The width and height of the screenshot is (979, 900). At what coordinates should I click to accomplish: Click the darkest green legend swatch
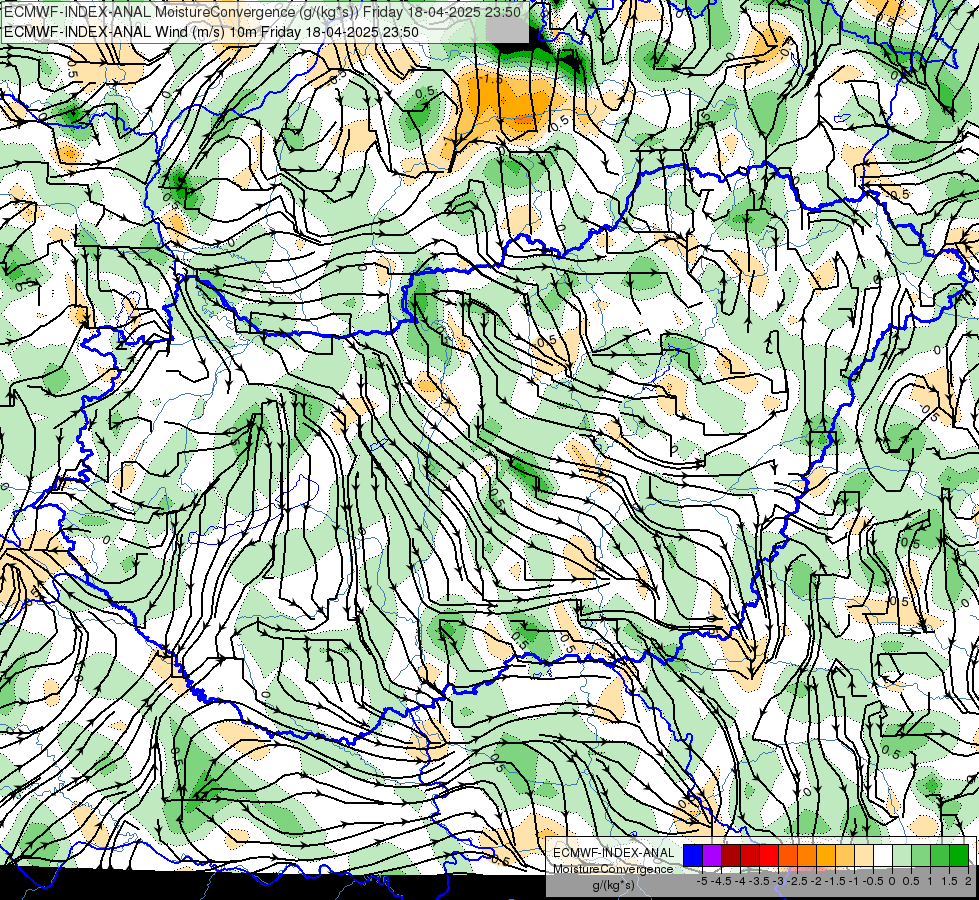coord(959,855)
